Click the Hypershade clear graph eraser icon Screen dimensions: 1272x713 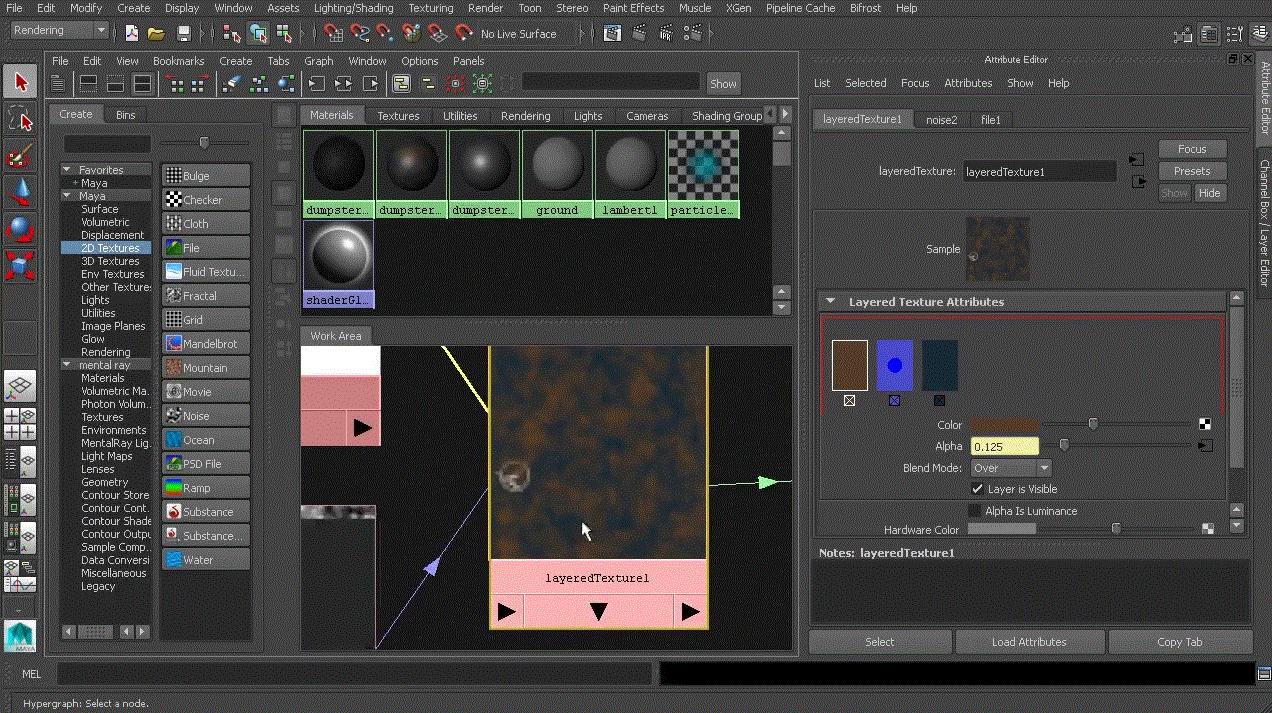pyautogui.click(x=231, y=83)
